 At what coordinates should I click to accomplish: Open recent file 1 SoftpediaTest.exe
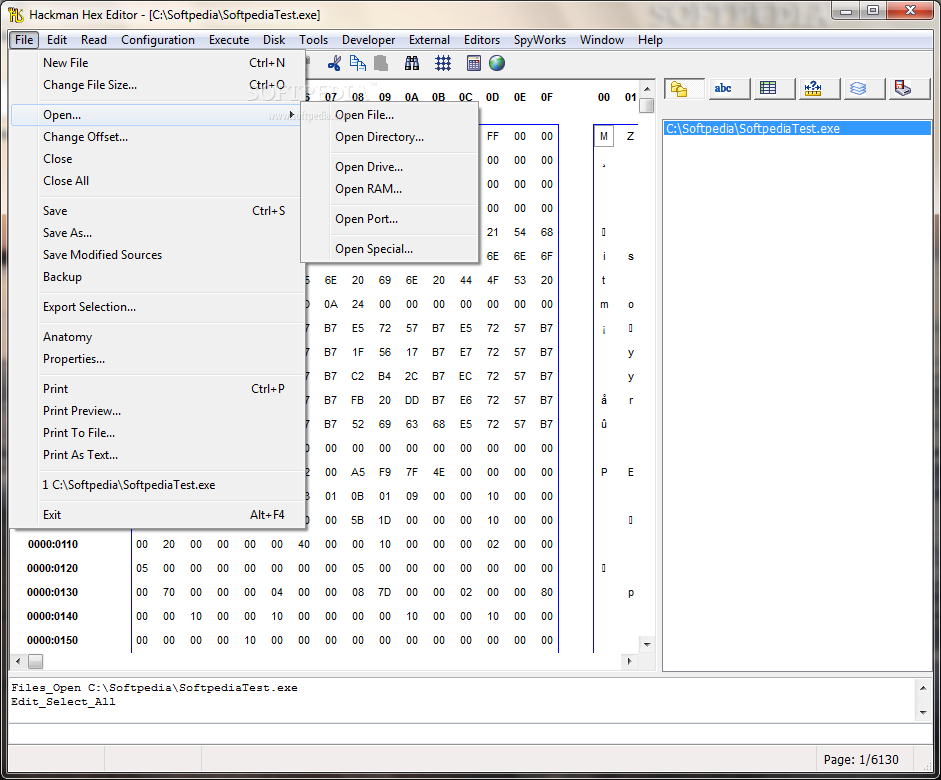[x=156, y=485]
